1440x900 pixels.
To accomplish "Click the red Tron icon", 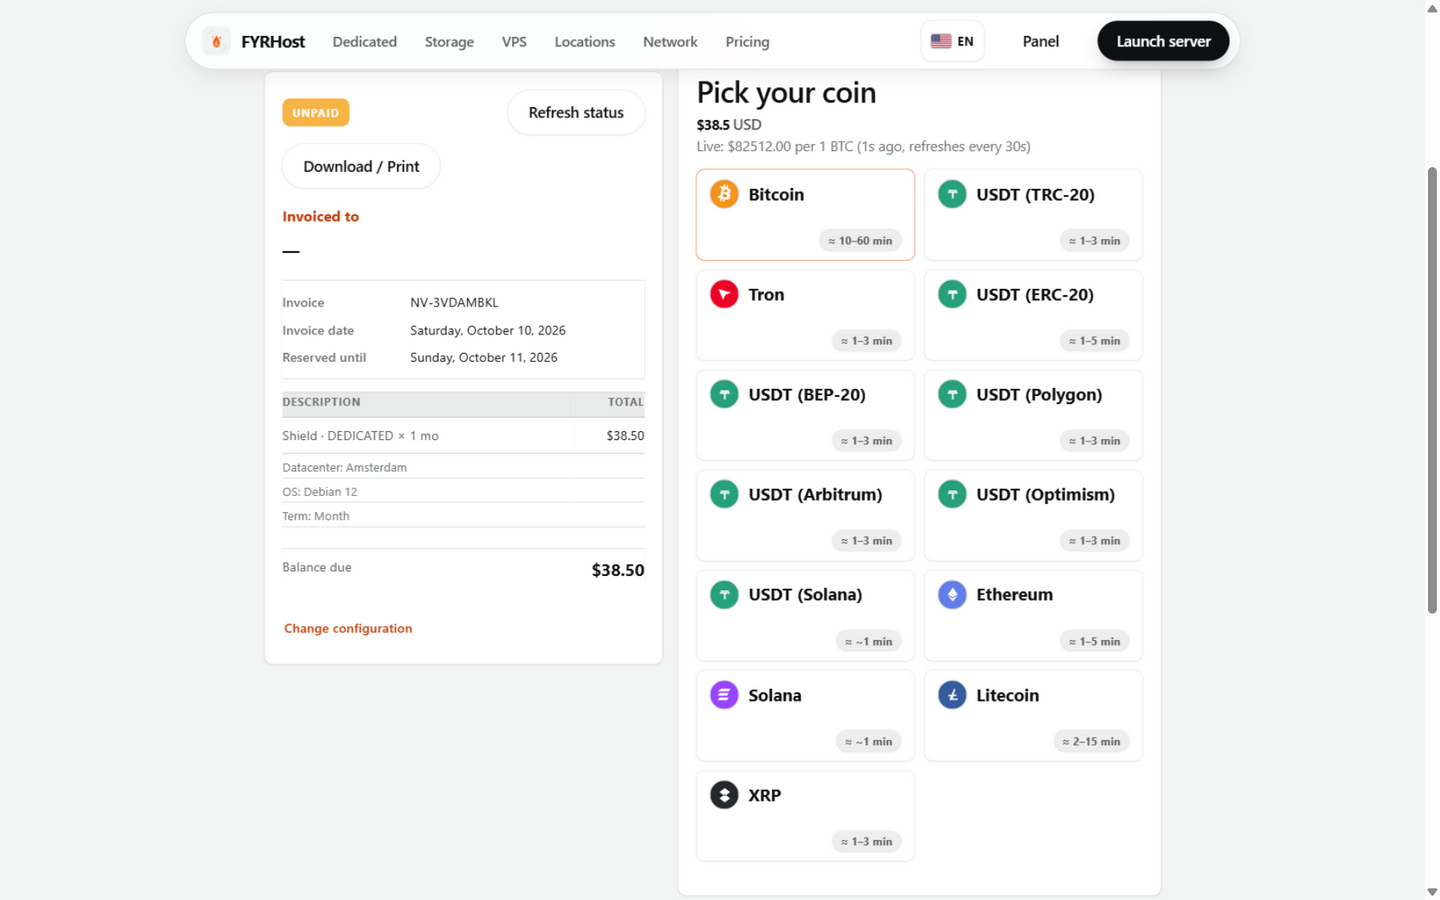I will point(724,294).
